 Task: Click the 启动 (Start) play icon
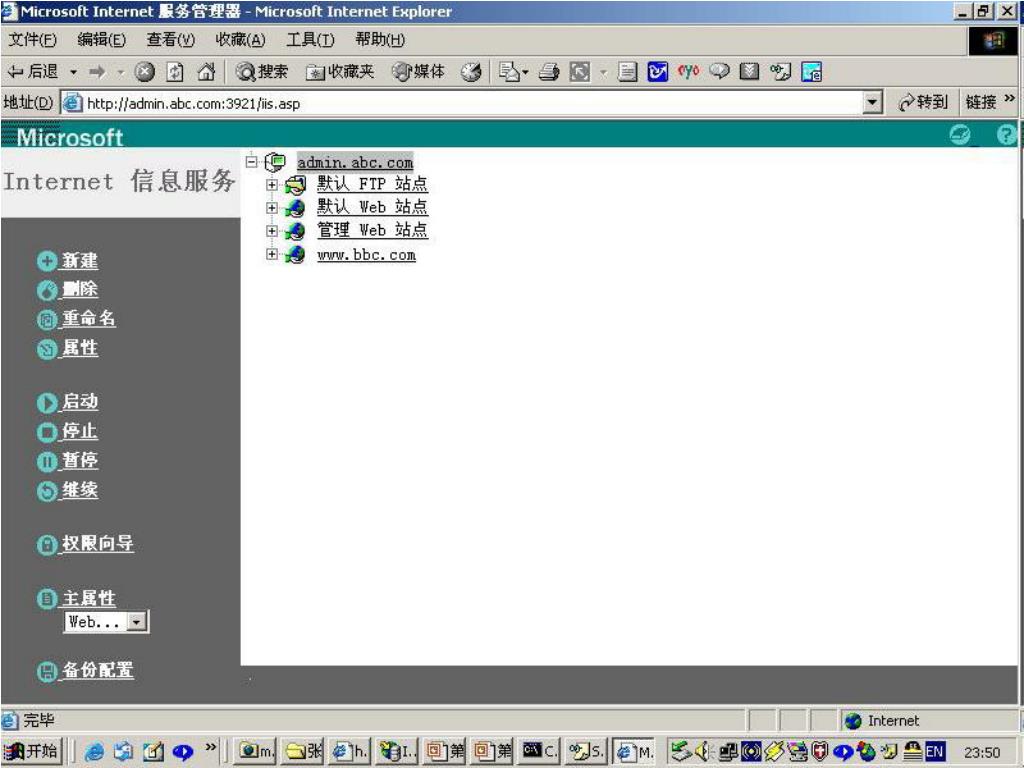[x=46, y=403]
